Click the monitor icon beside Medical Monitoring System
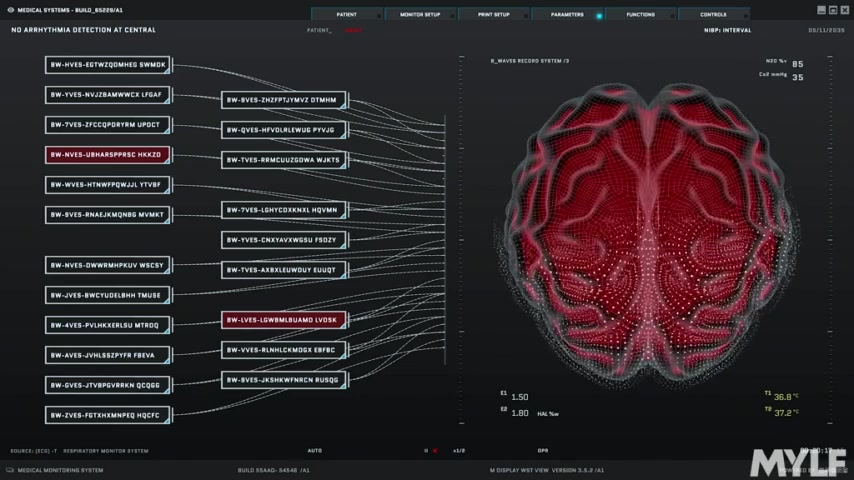Screen dimensions: 854x480 pyautogui.click(x=10, y=470)
